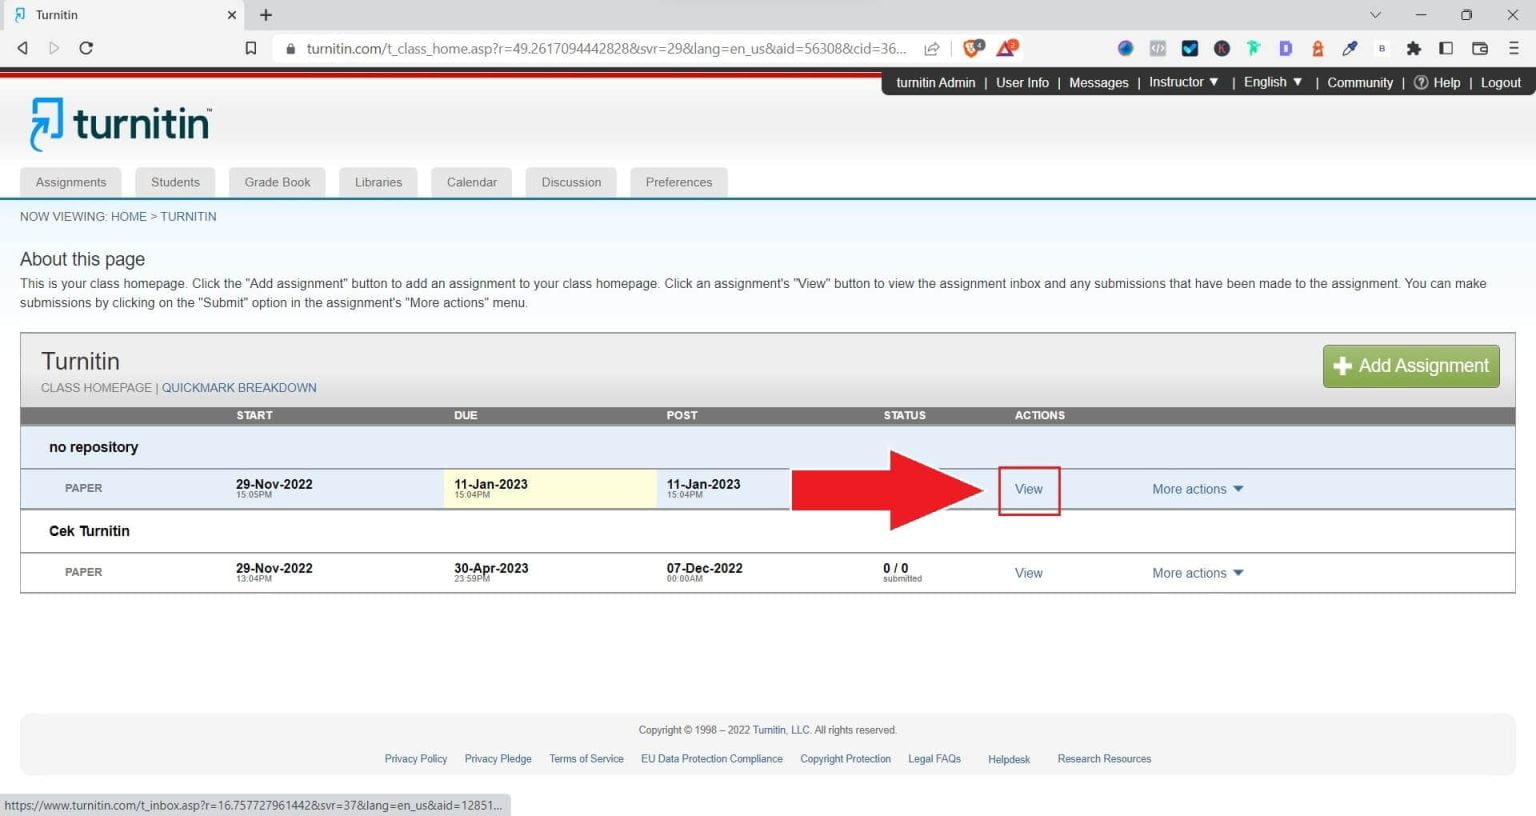Click the page reload icon
The image size is (1536, 816).
tap(86, 47)
